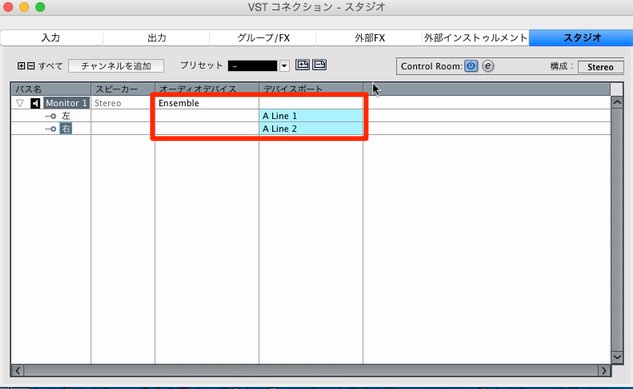Open the 外部インストゥルメント tab
Viewport: 633px width, 389px height.
pos(476,38)
